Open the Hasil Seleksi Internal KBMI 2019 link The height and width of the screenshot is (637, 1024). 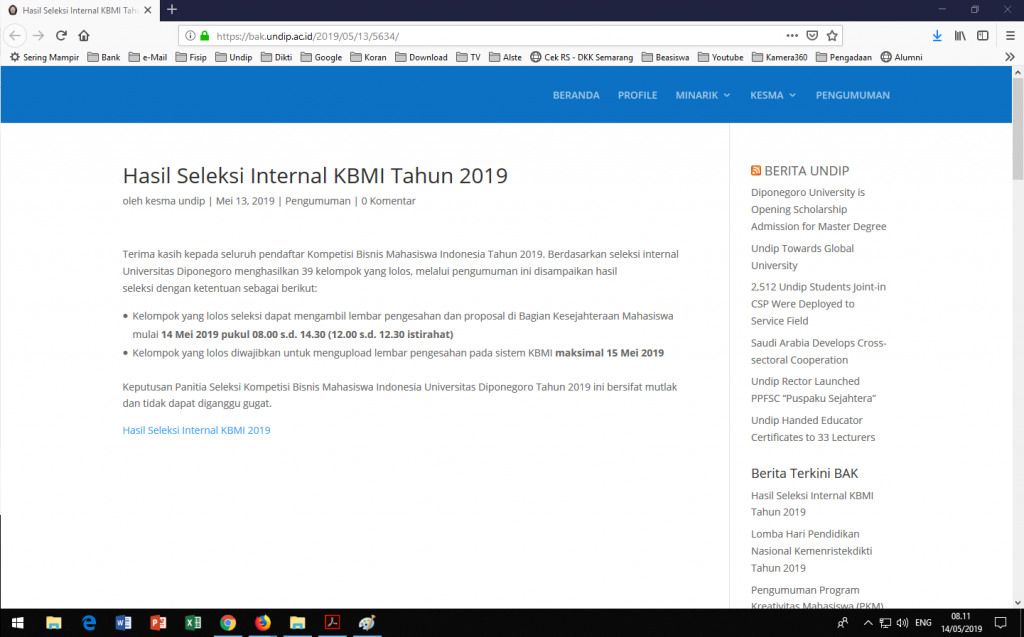click(x=196, y=430)
